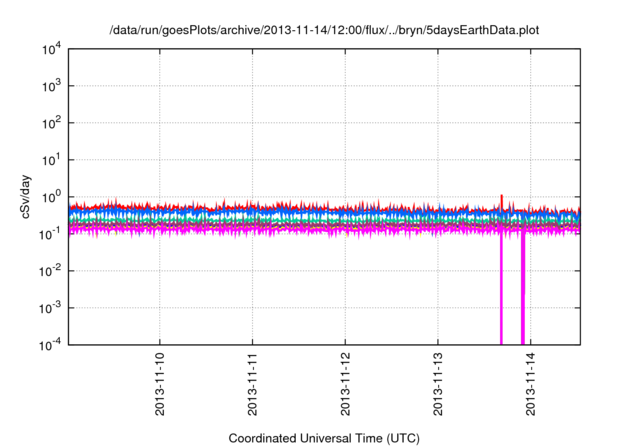Click the 10^4 y-axis tick label

pos(51,50)
